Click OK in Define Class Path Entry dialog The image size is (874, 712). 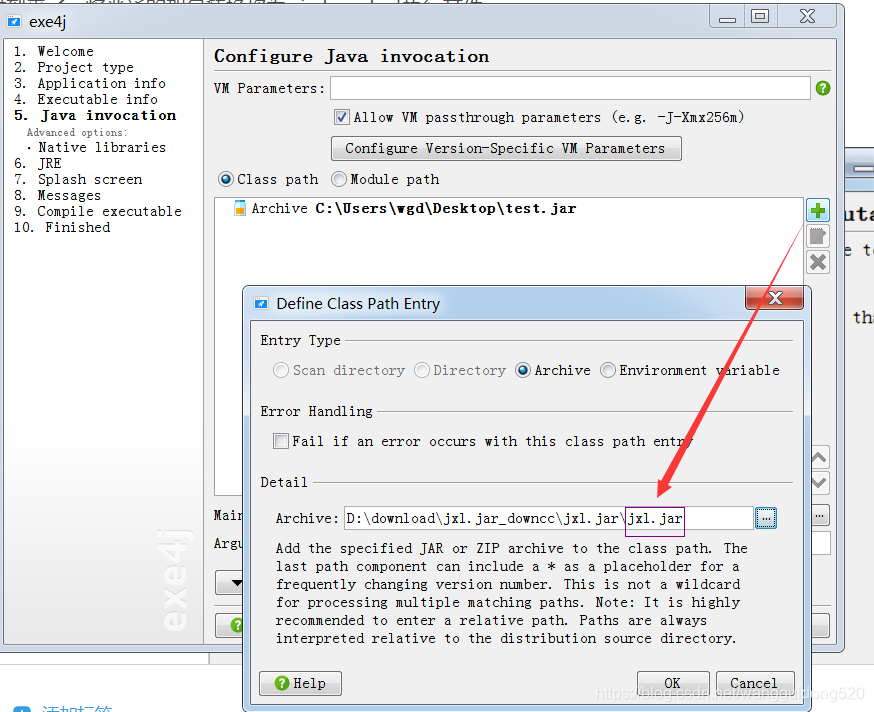click(673, 683)
